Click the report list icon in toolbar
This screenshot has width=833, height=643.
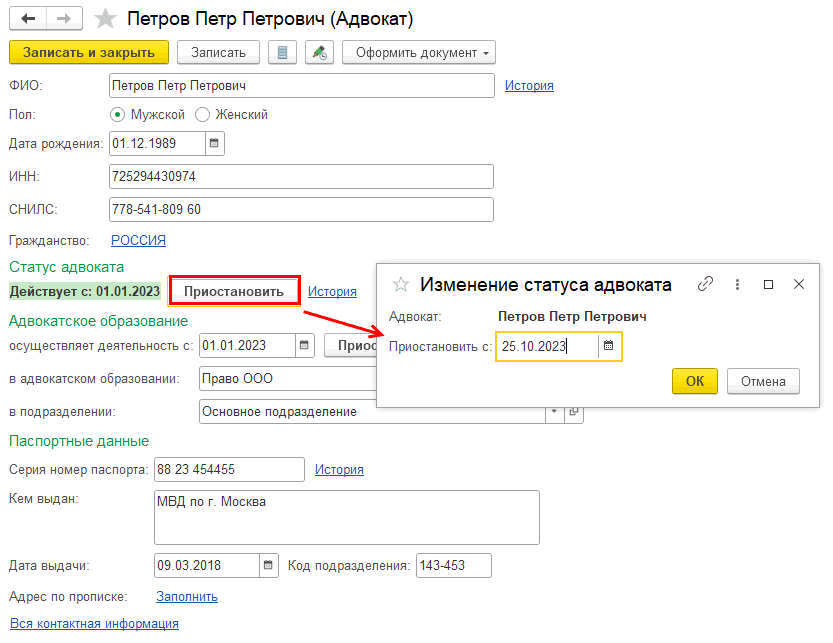point(284,52)
